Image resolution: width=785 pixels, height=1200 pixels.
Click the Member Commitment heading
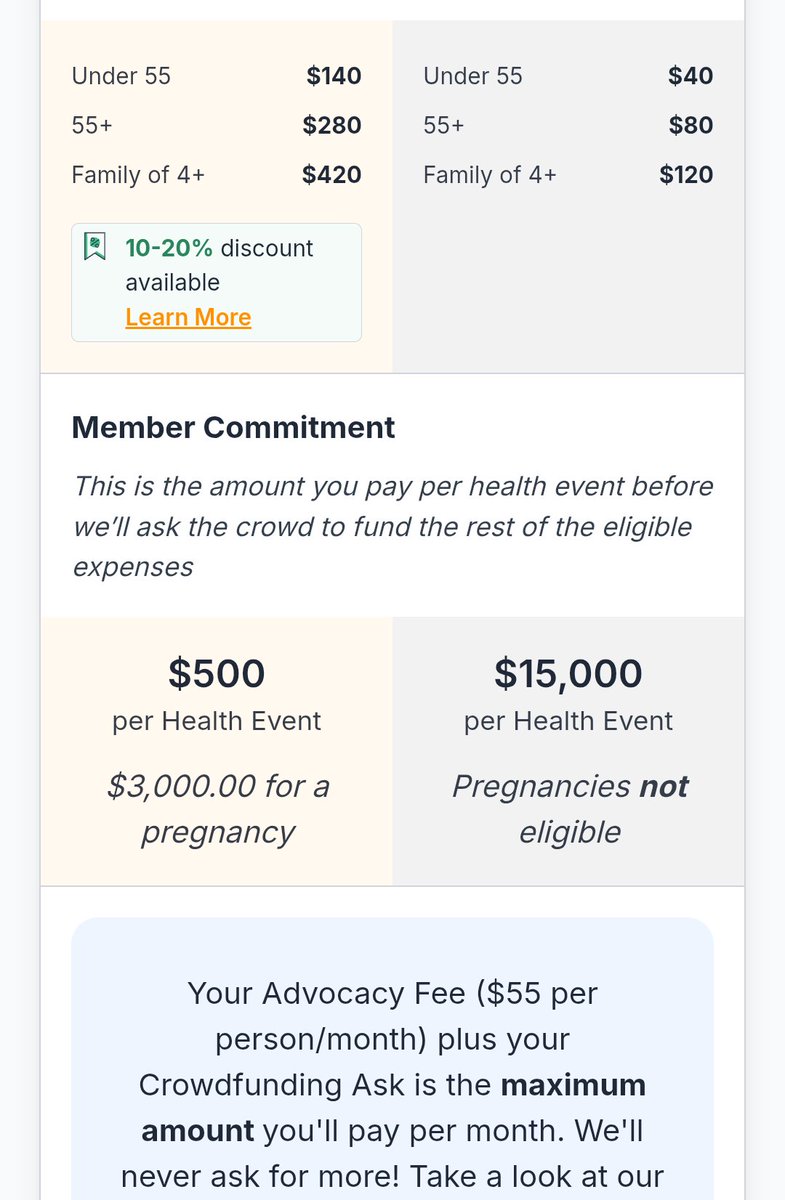tap(233, 427)
